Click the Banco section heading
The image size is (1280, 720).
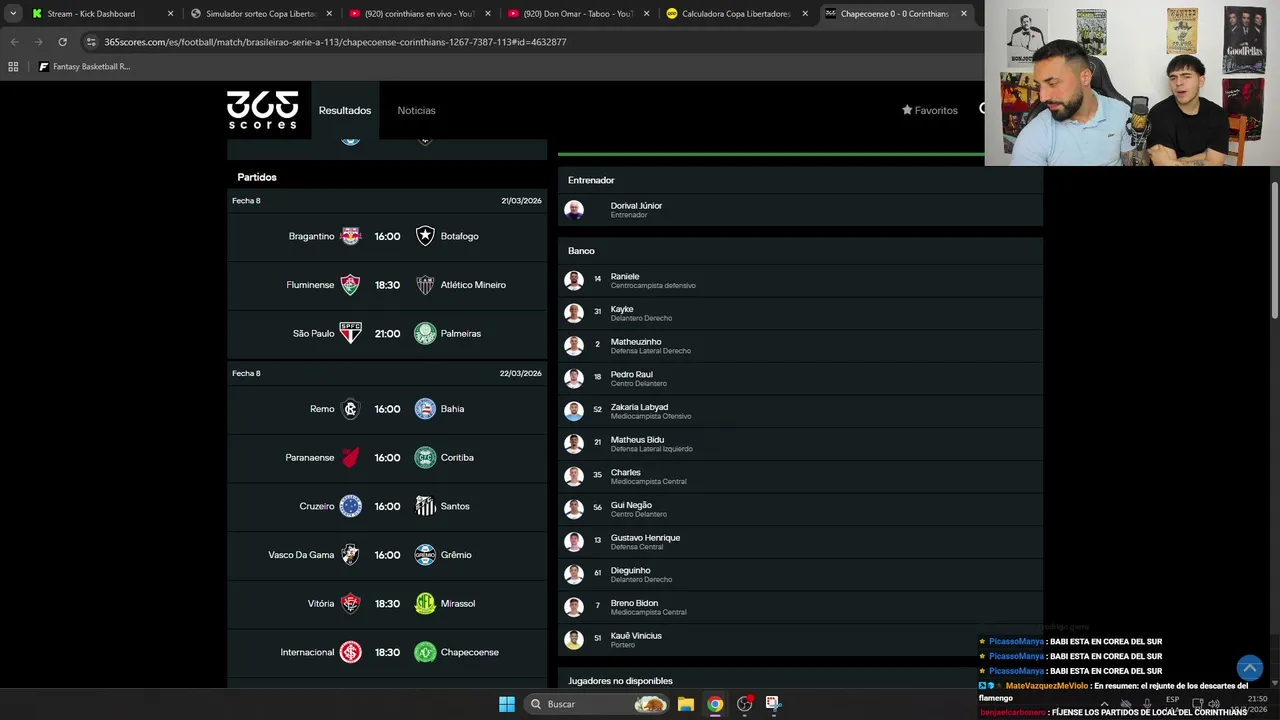click(x=581, y=251)
